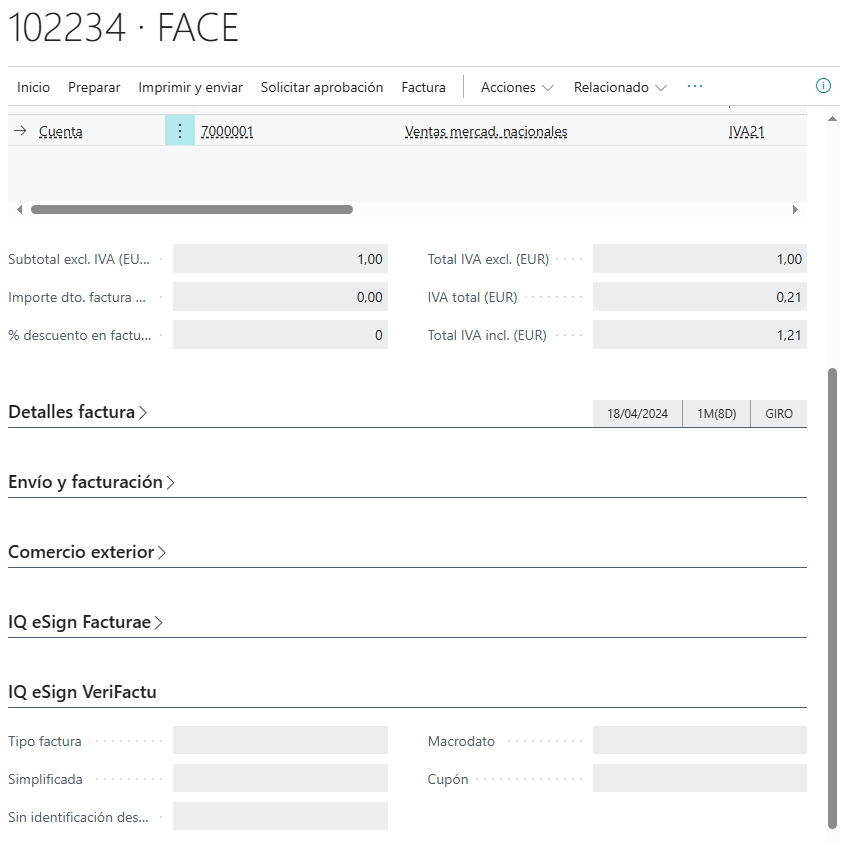Open account number 7000001 link
Screen dimensions: 853x844
227,131
